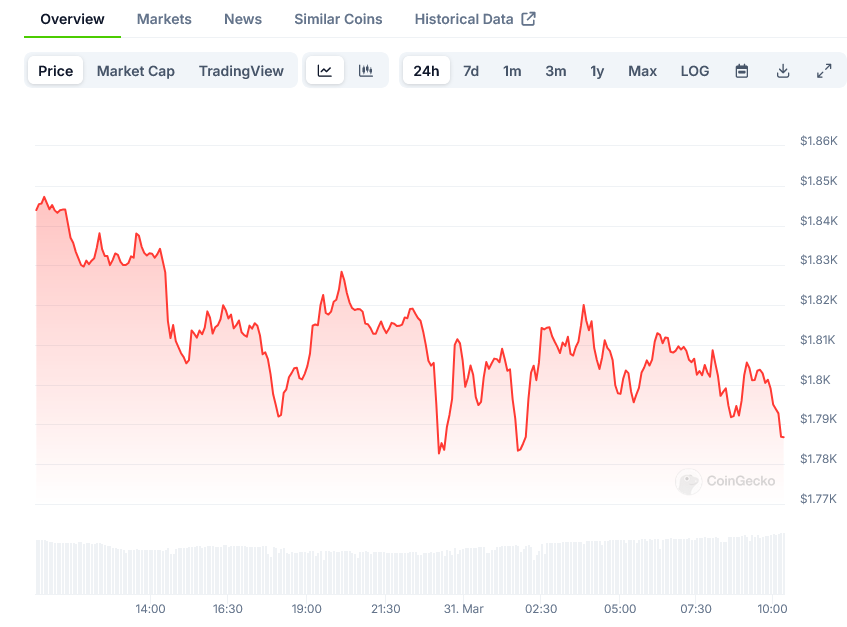This screenshot has height=627, width=847.
Task: Click the 10:00 time axis label
Action: coord(772,609)
